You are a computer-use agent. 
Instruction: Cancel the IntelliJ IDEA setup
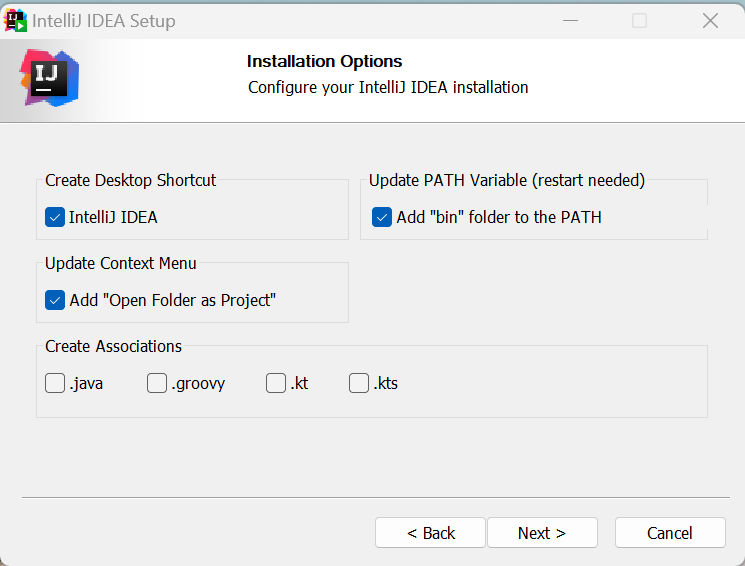[x=670, y=533]
